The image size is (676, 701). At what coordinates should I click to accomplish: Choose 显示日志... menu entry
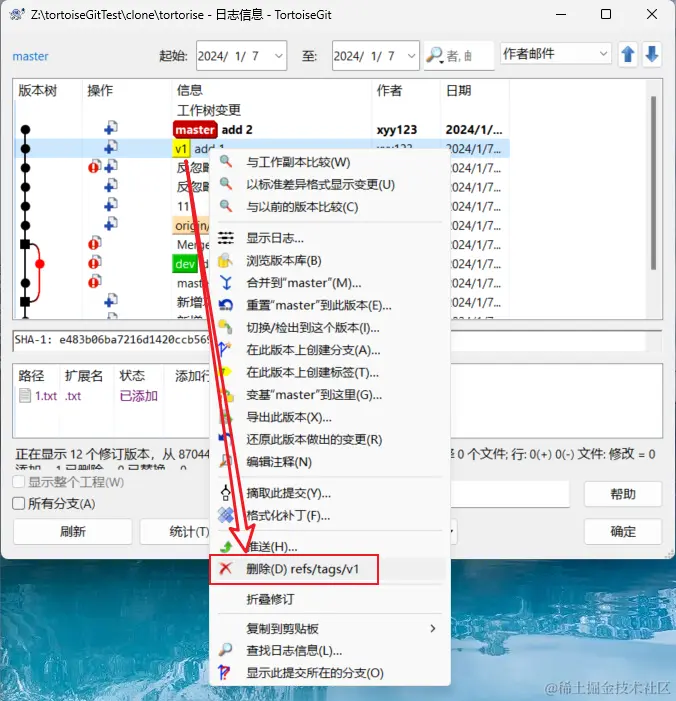pyautogui.click(x=330, y=238)
